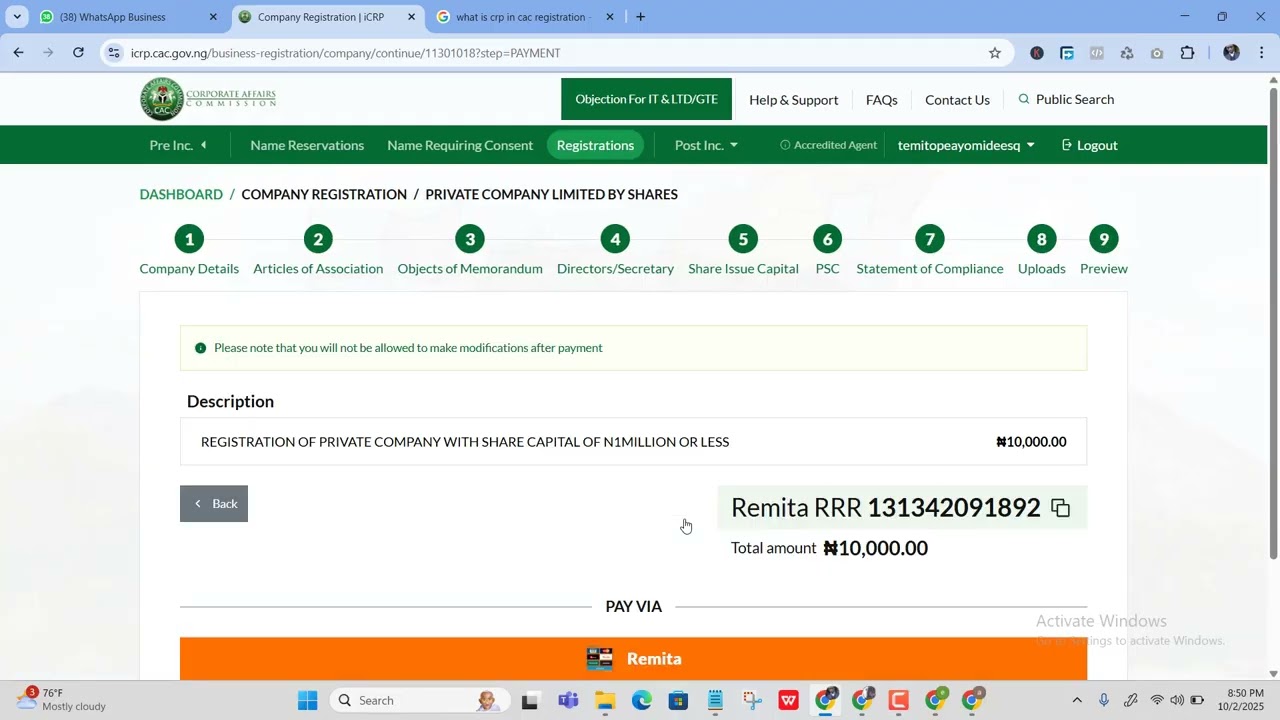Open Name Reservations menu
The width and height of the screenshot is (1280, 720).
click(307, 145)
